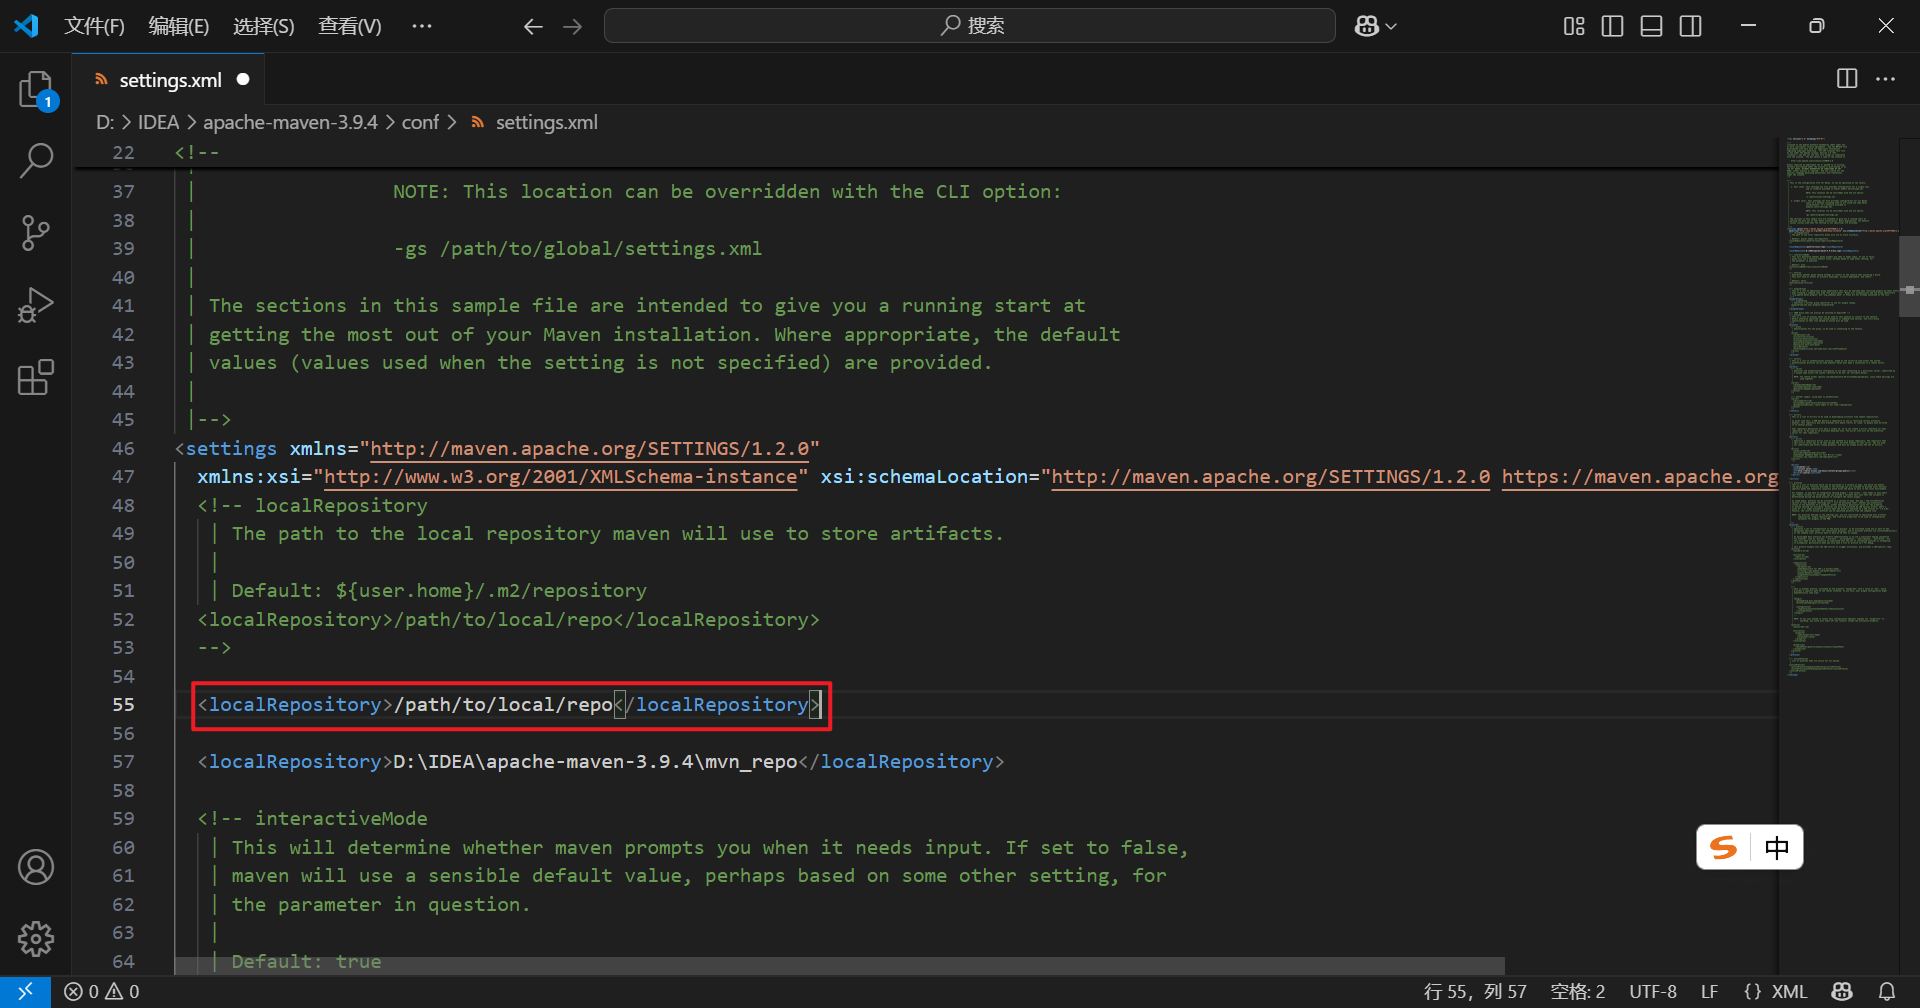Open Copilot status in status bar
This screenshot has height=1008, width=1920.
pyautogui.click(x=1842, y=992)
